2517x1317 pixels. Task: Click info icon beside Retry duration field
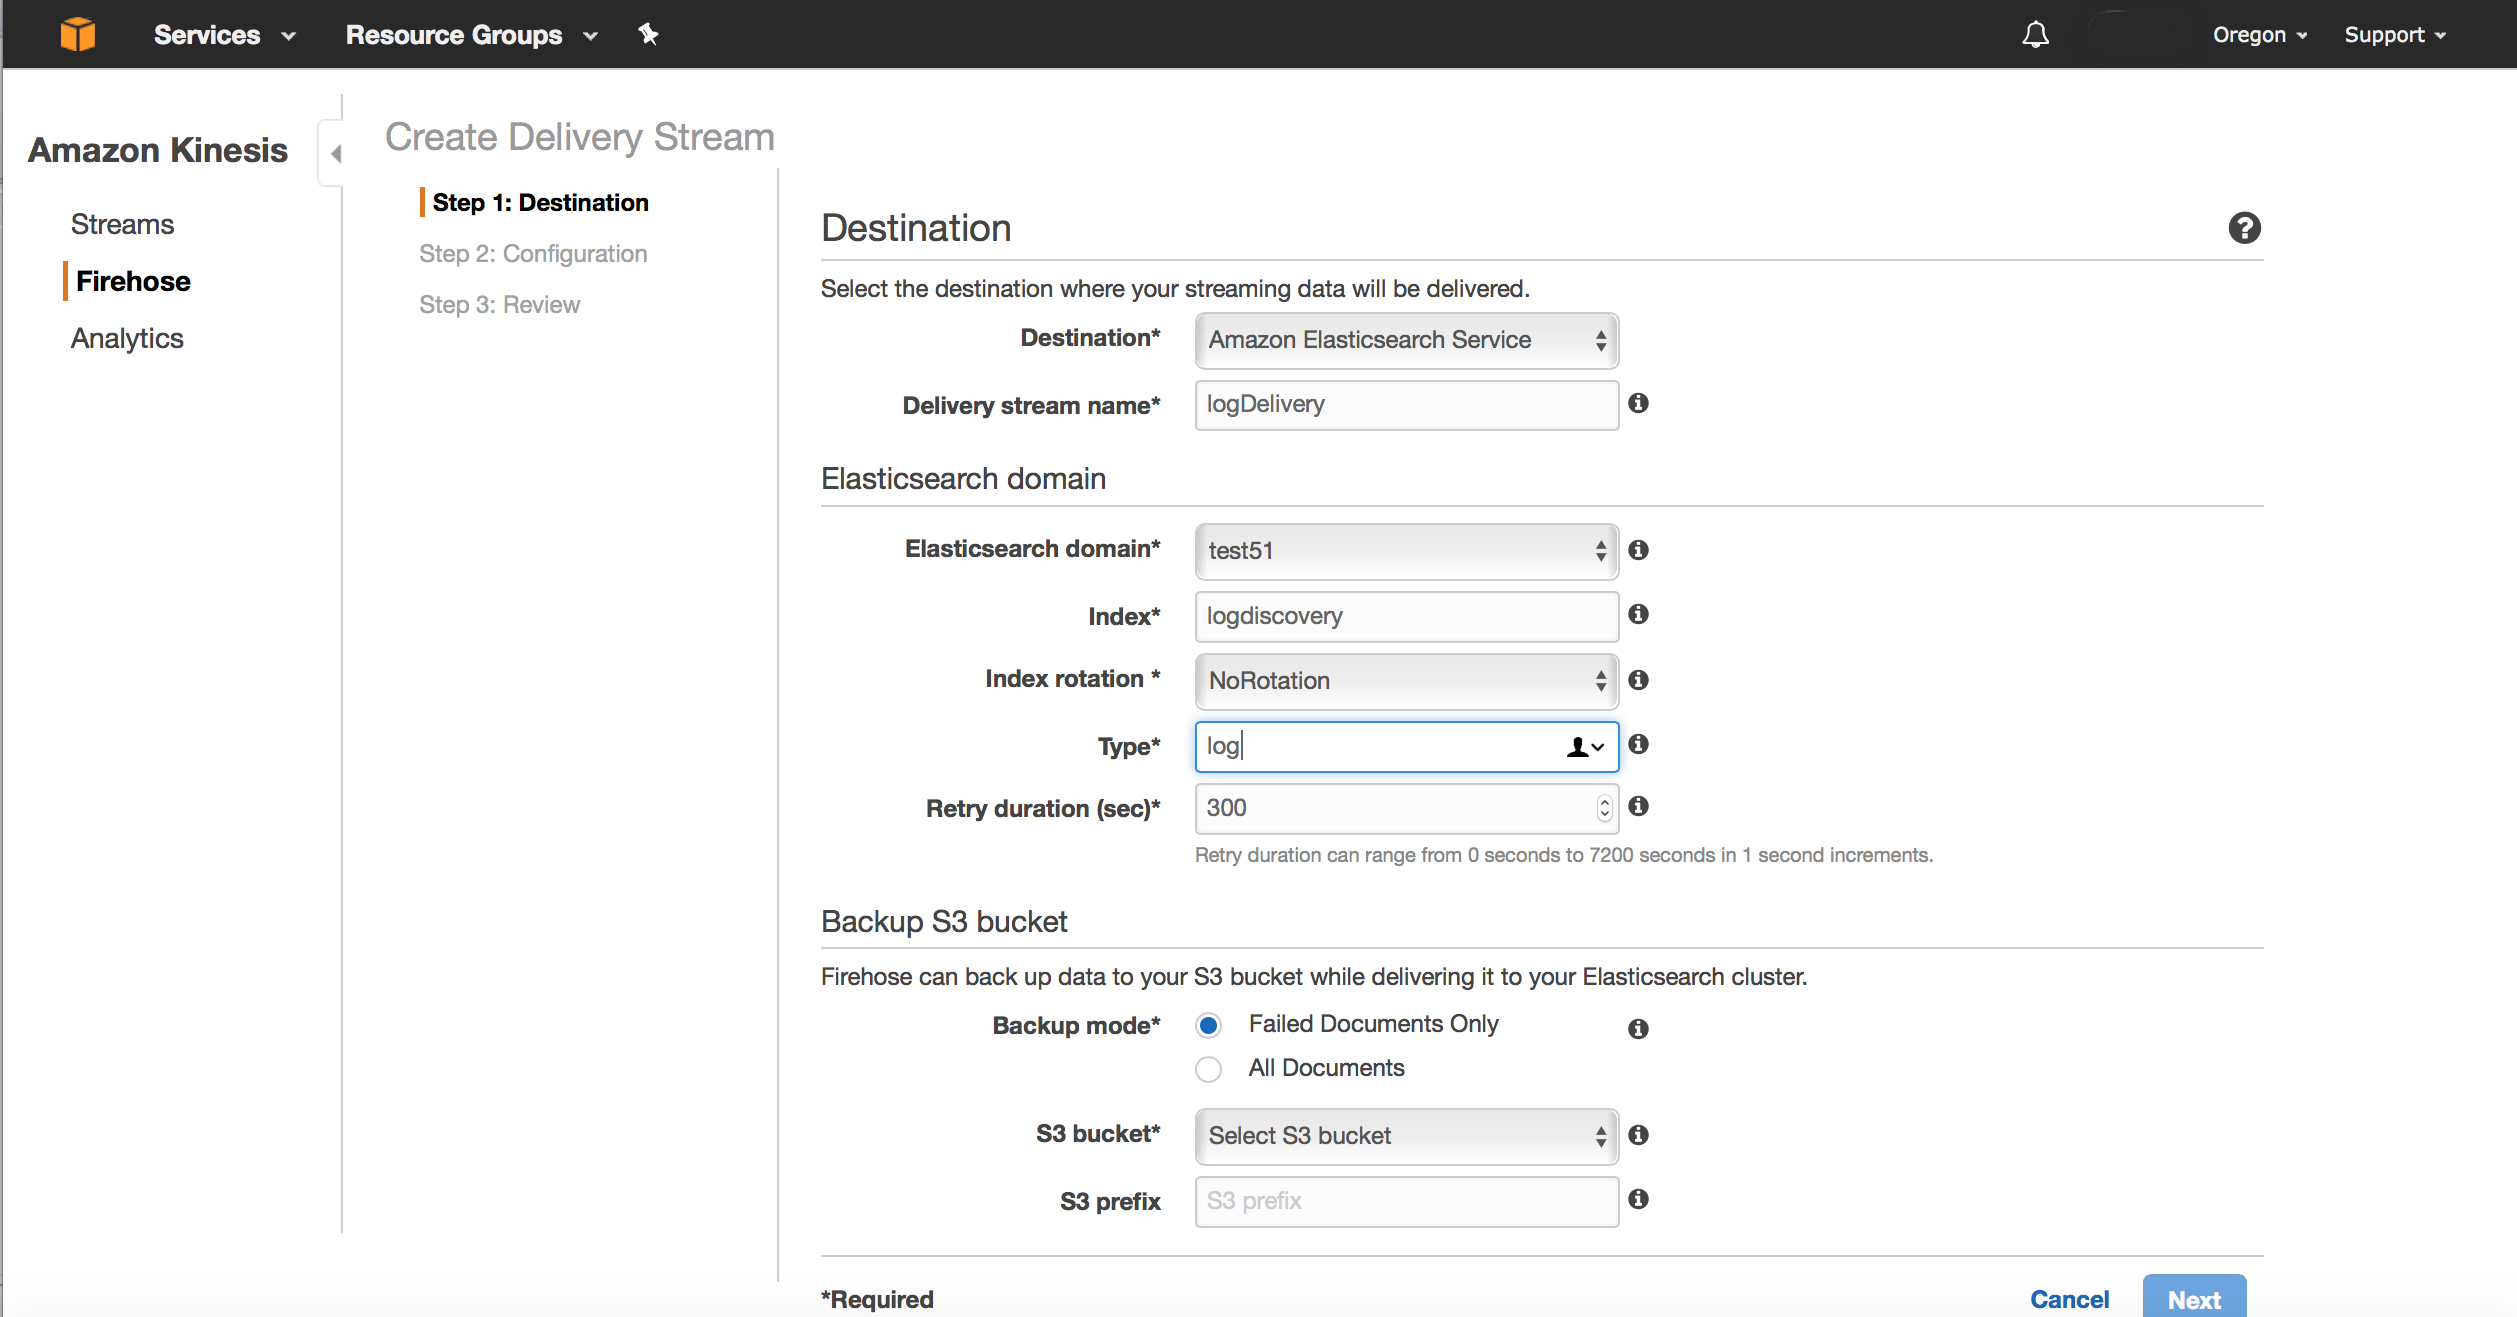(x=1638, y=806)
